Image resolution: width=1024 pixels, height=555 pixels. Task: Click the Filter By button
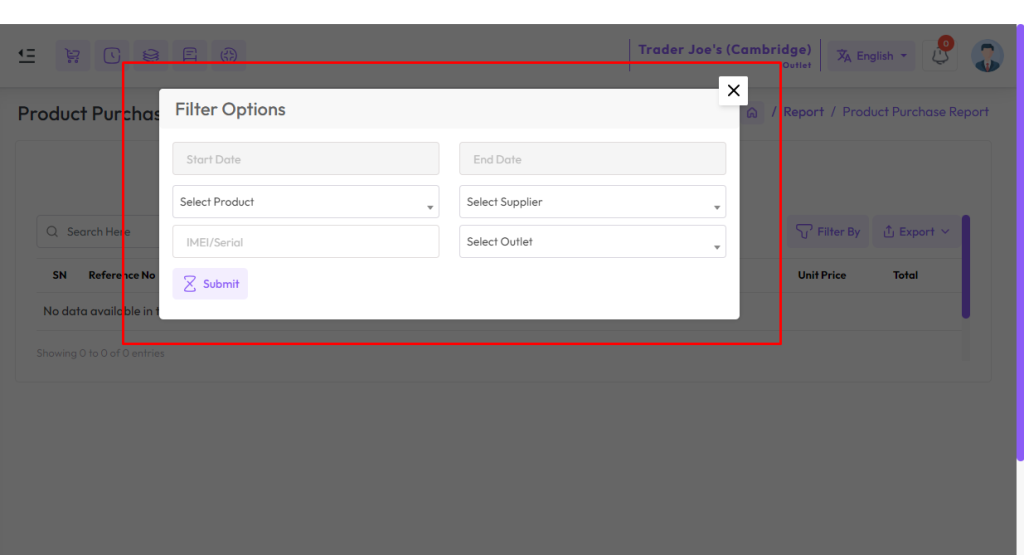[x=827, y=232]
